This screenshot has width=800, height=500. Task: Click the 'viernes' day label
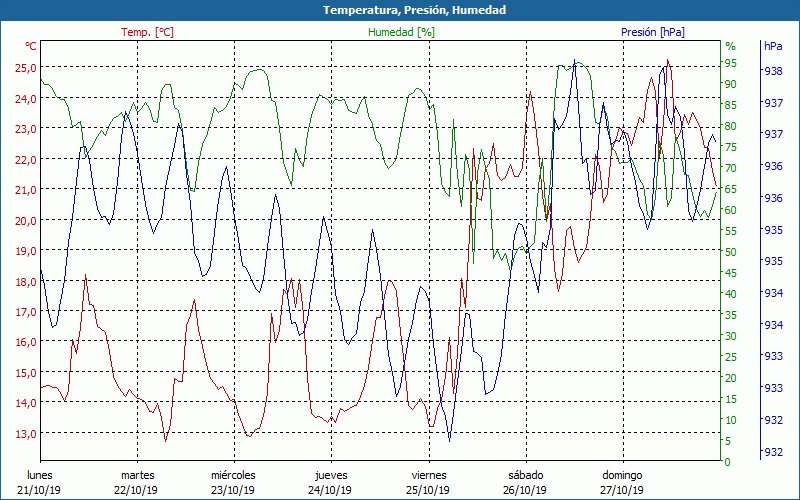pos(429,475)
